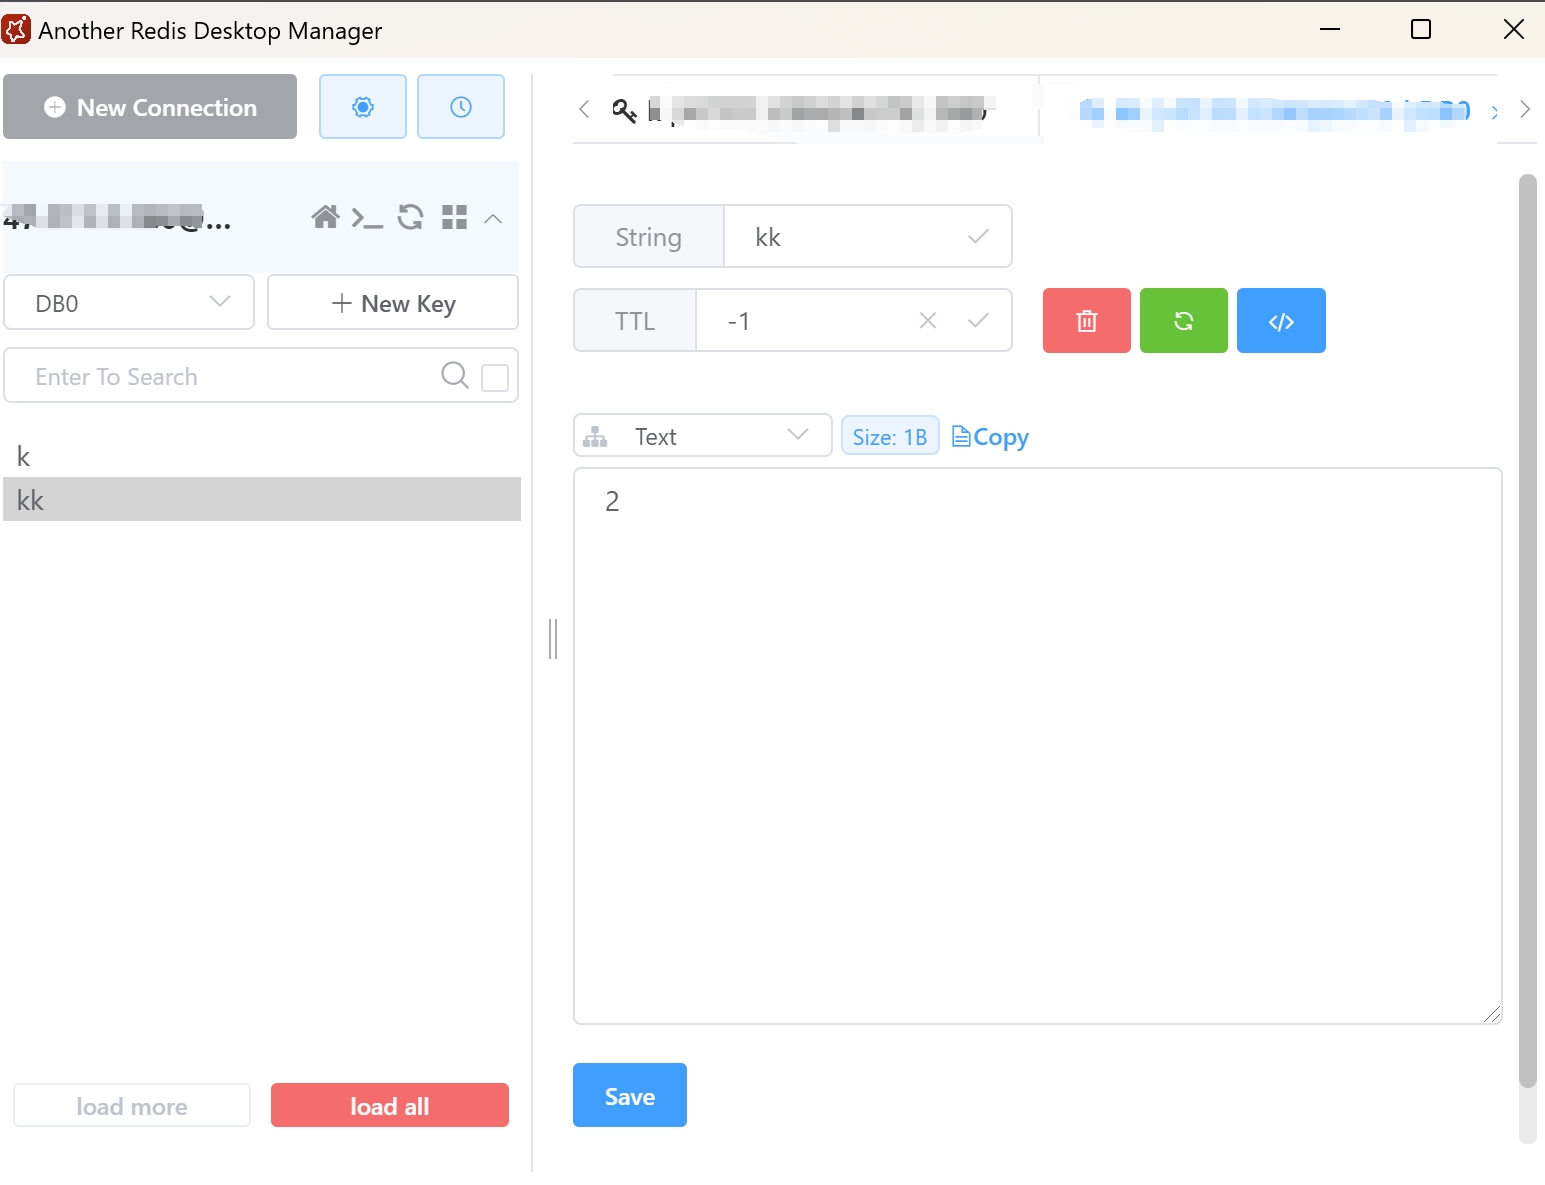Refresh the connection key list

410,217
